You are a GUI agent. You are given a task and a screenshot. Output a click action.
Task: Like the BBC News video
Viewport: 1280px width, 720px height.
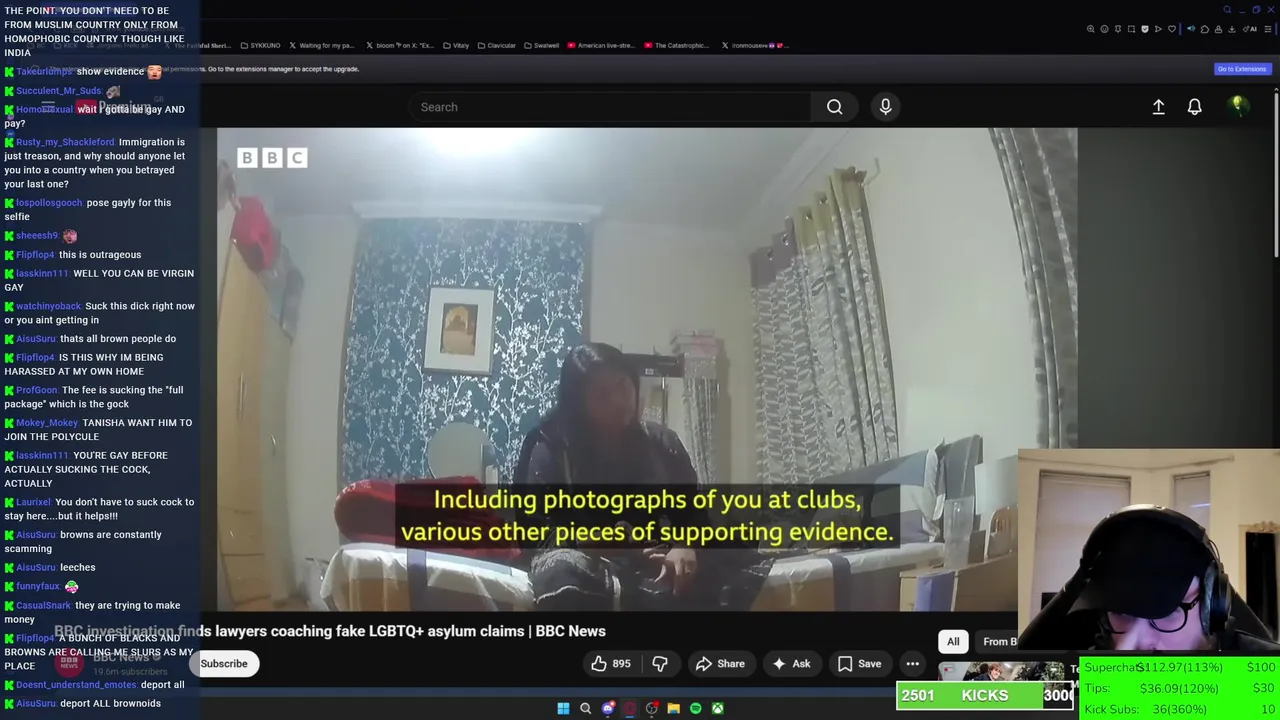pyautogui.click(x=610, y=664)
